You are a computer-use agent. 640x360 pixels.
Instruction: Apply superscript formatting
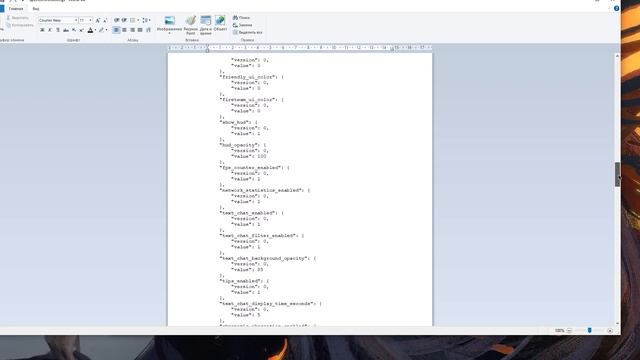tap(82, 30)
